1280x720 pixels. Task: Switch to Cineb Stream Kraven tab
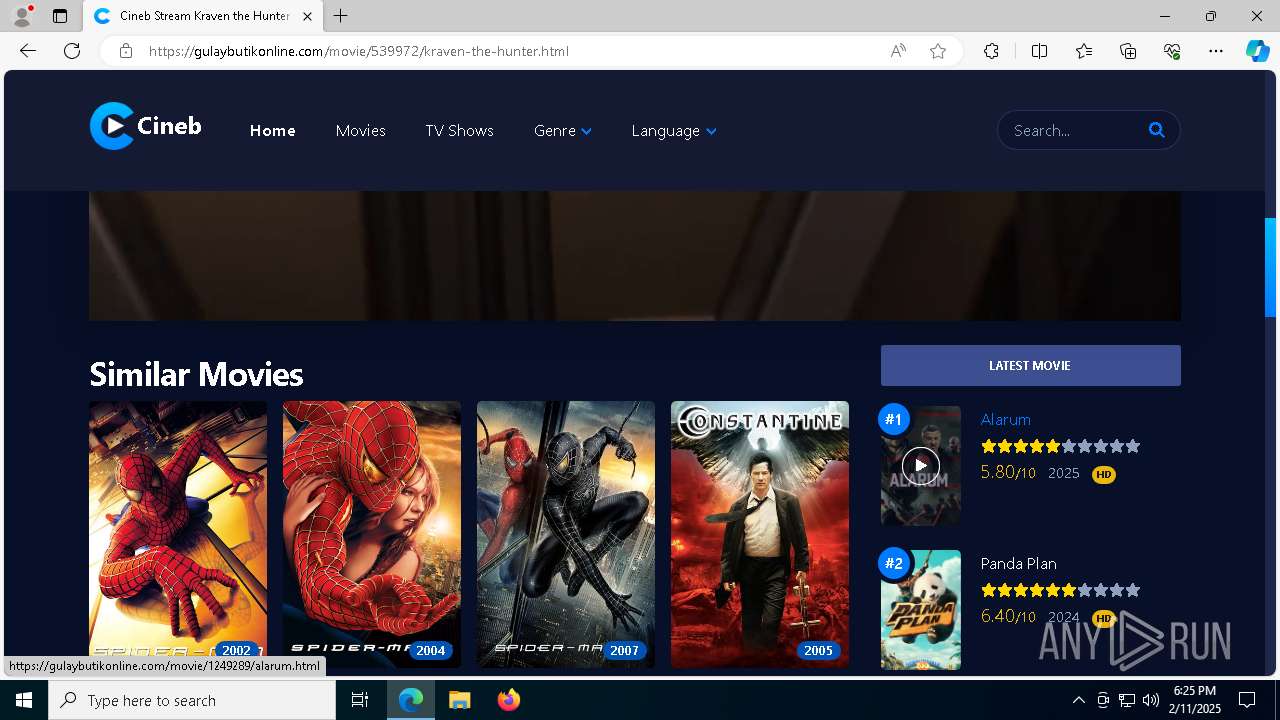pos(203,16)
